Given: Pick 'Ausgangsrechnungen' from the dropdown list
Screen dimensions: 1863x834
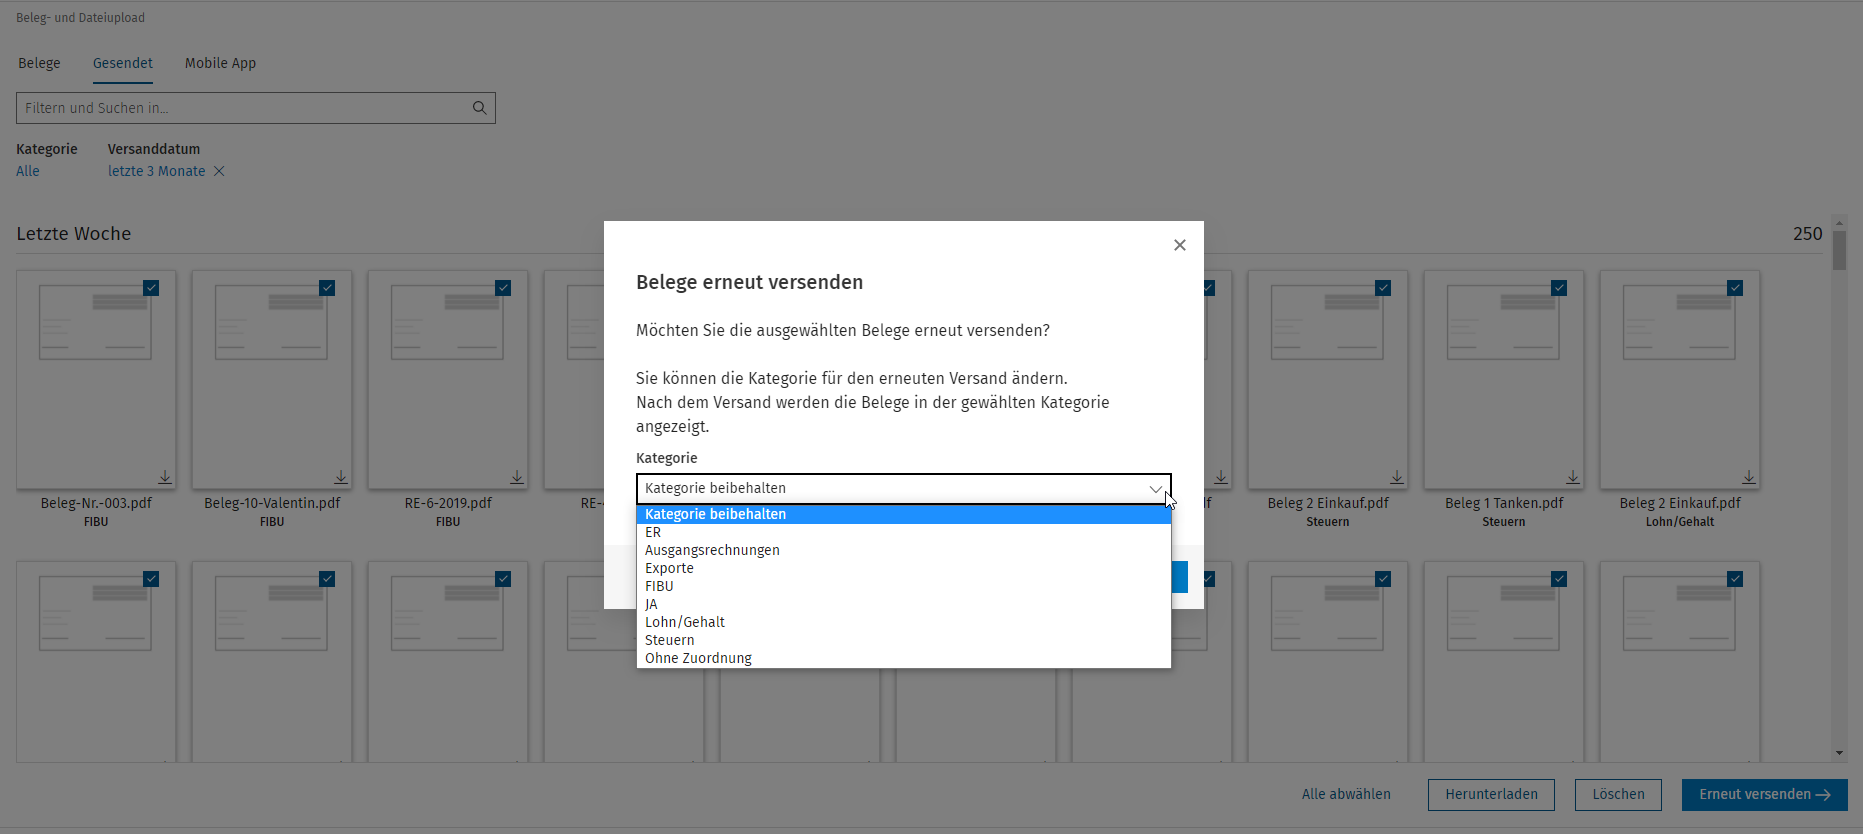Looking at the screenshot, I should click(903, 550).
